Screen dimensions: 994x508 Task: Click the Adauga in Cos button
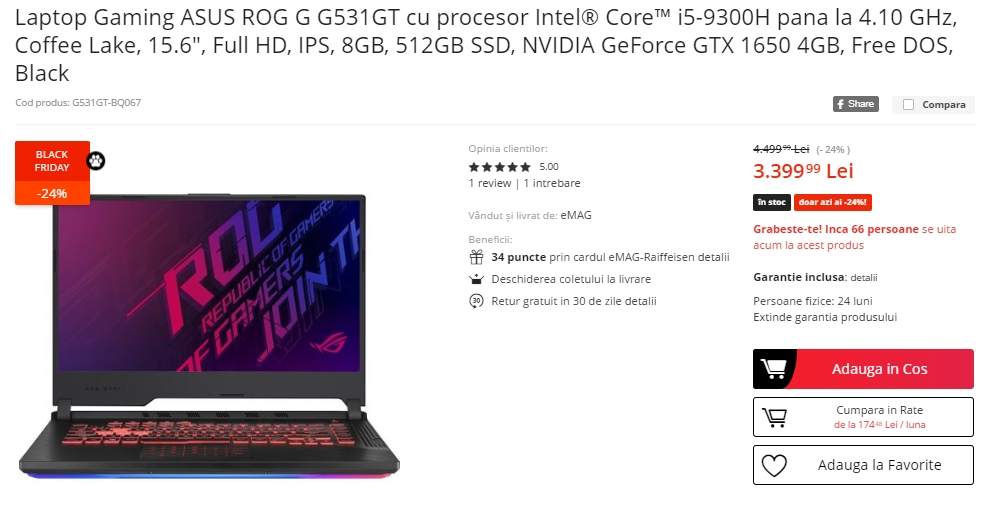tap(863, 369)
